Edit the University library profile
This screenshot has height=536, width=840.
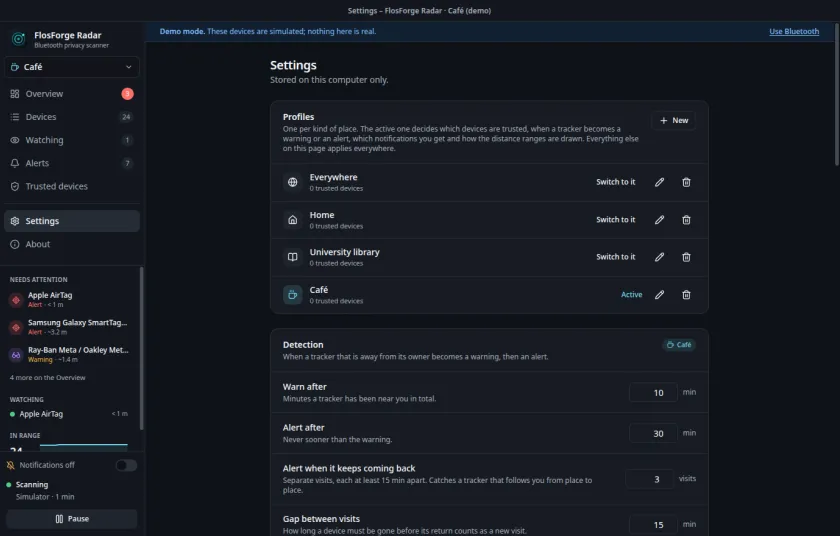pyautogui.click(x=659, y=257)
